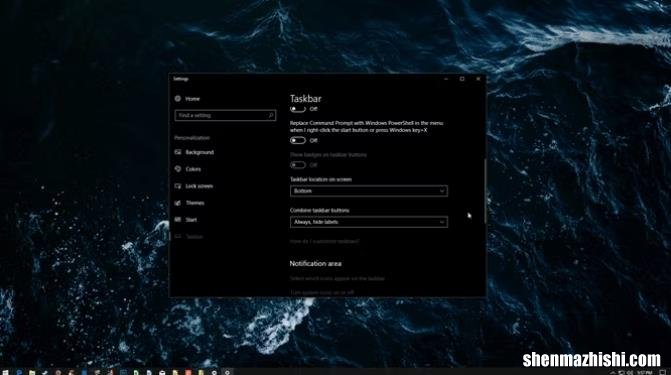Open Taskbar location on screen dropdown
The width and height of the screenshot is (671, 375).
click(369, 191)
